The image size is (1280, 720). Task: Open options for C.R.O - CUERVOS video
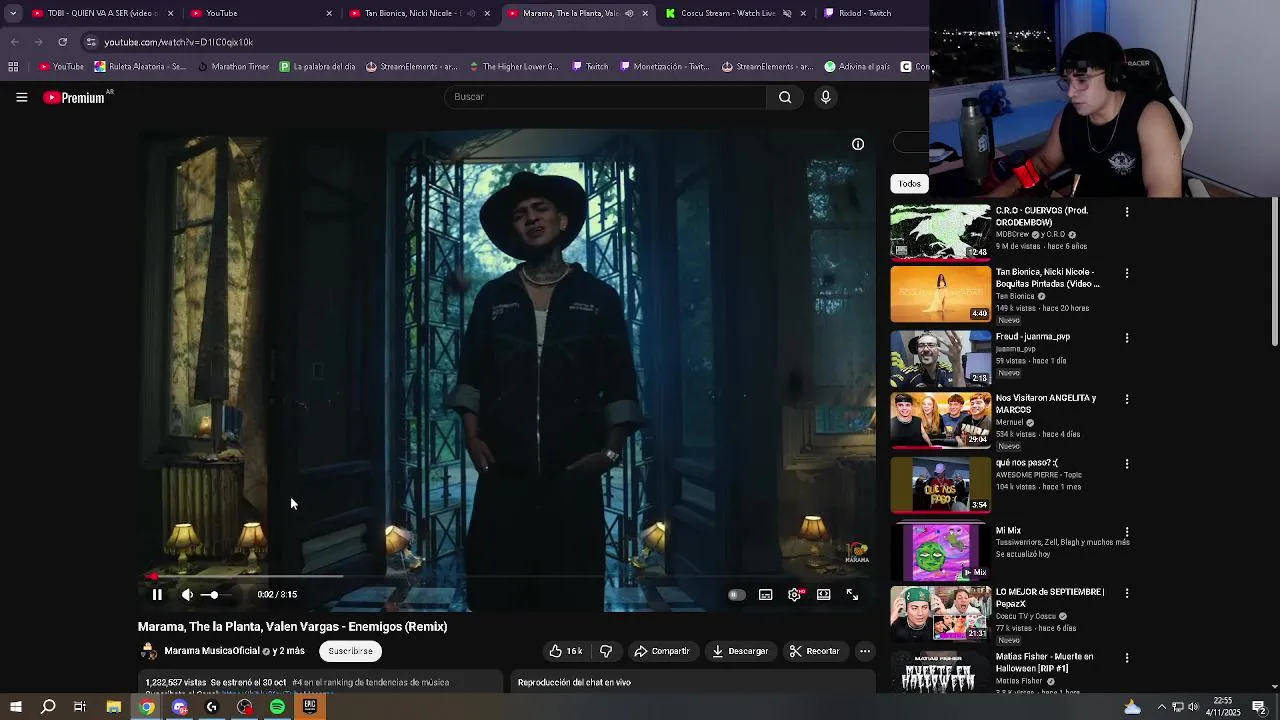click(x=1127, y=212)
